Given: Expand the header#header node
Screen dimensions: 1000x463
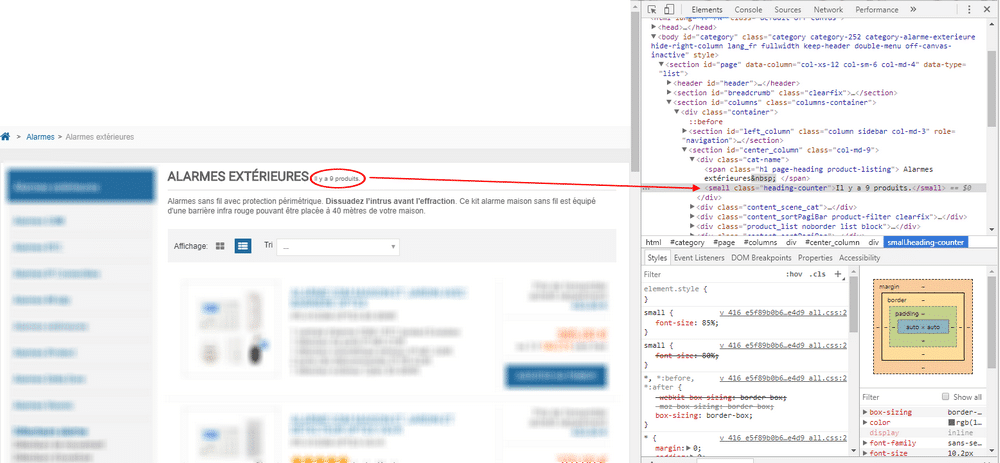Looking at the screenshot, I should tap(669, 84).
